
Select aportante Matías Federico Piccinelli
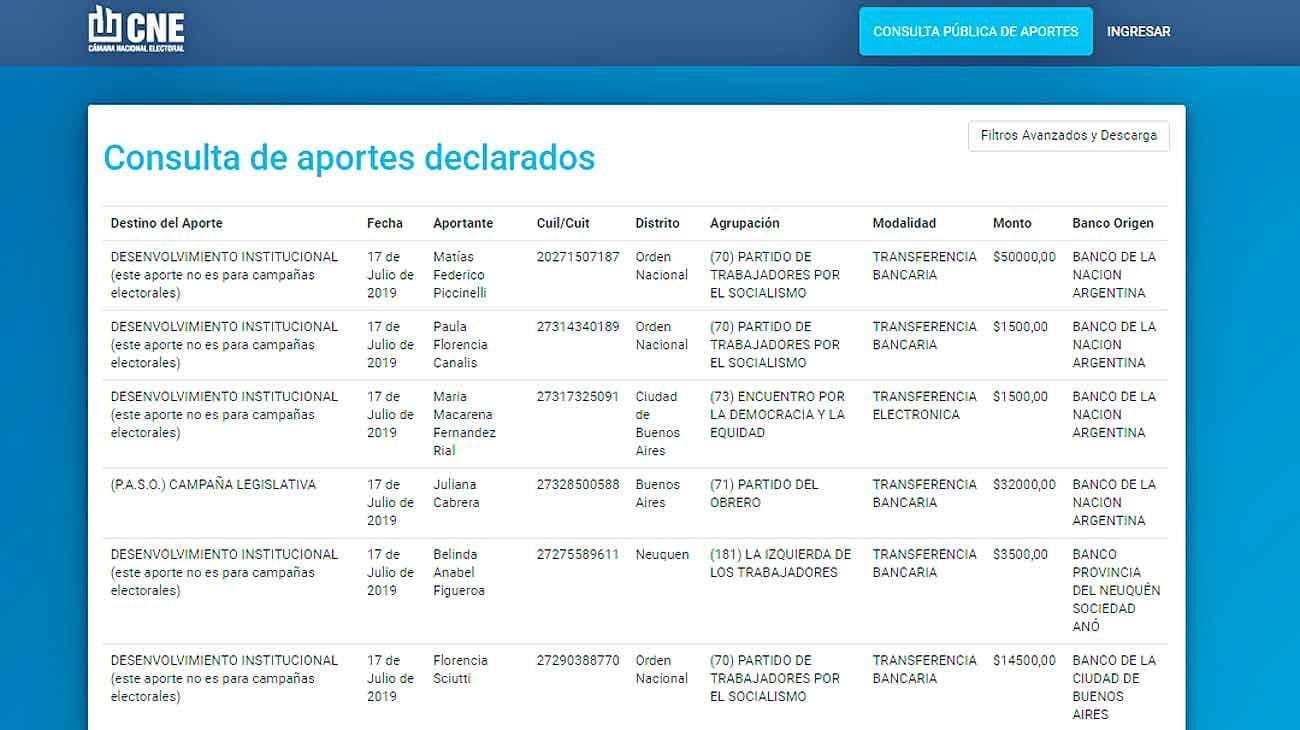point(459,275)
